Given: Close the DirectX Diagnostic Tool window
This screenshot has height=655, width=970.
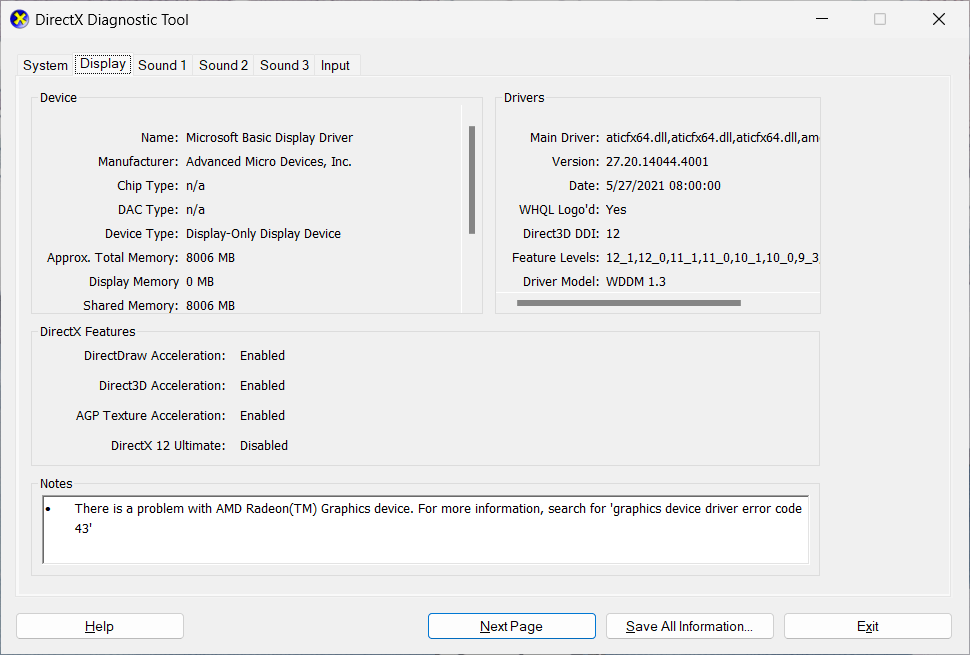Looking at the screenshot, I should [938, 19].
